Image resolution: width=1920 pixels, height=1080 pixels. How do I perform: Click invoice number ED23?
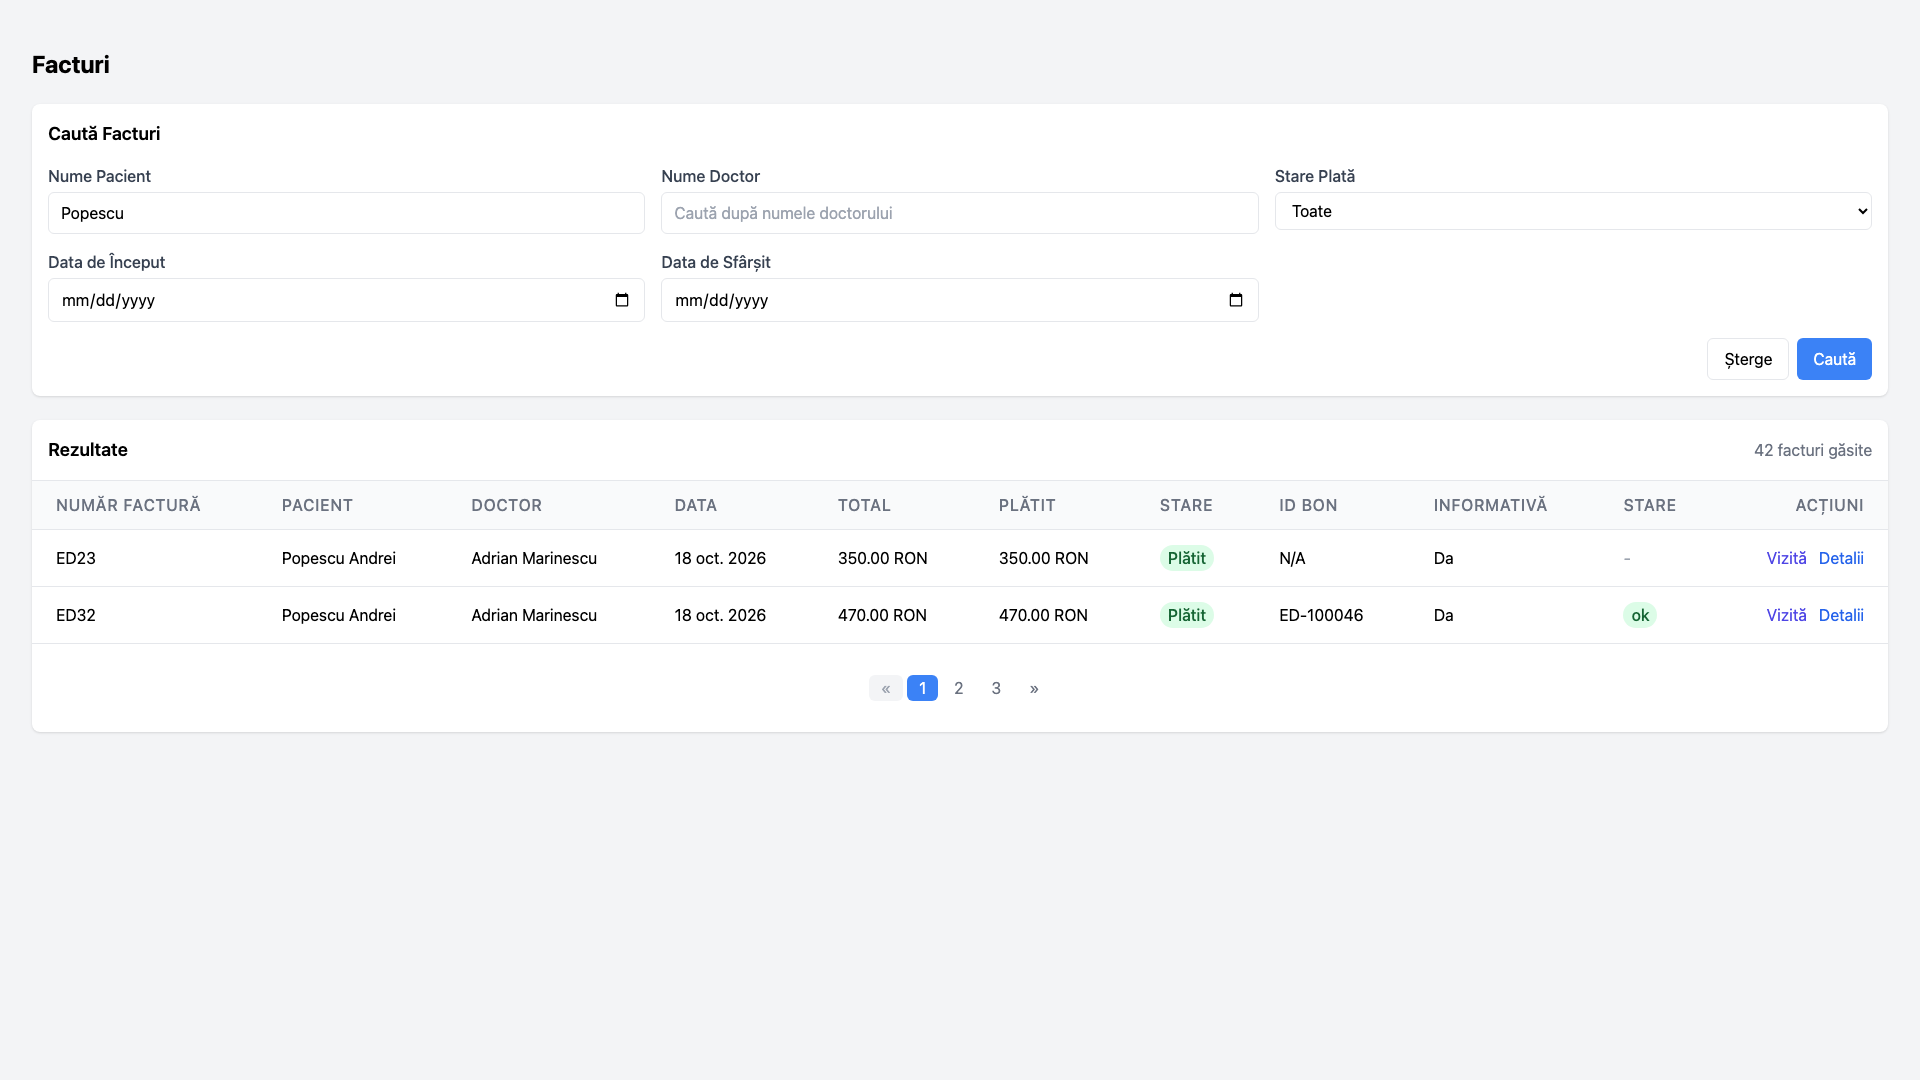click(76, 558)
